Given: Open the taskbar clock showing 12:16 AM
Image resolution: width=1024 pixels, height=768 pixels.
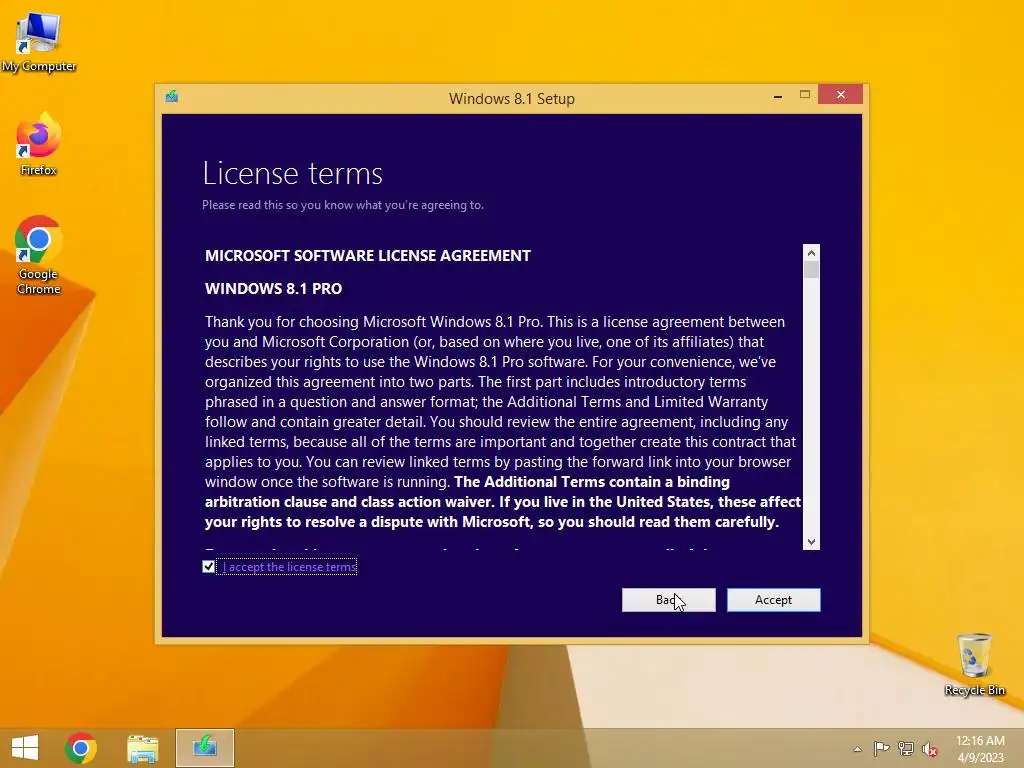Looking at the screenshot, I should [x=980, y=749].
